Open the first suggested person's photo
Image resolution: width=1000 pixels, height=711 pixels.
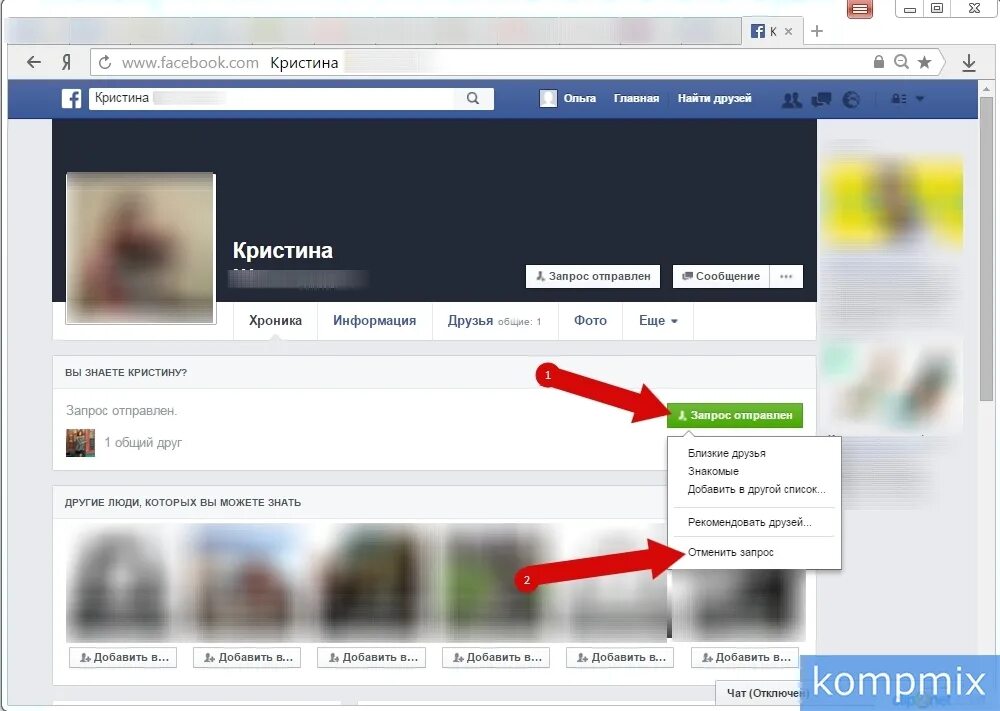pyautogui.click(x=121, y=582)
